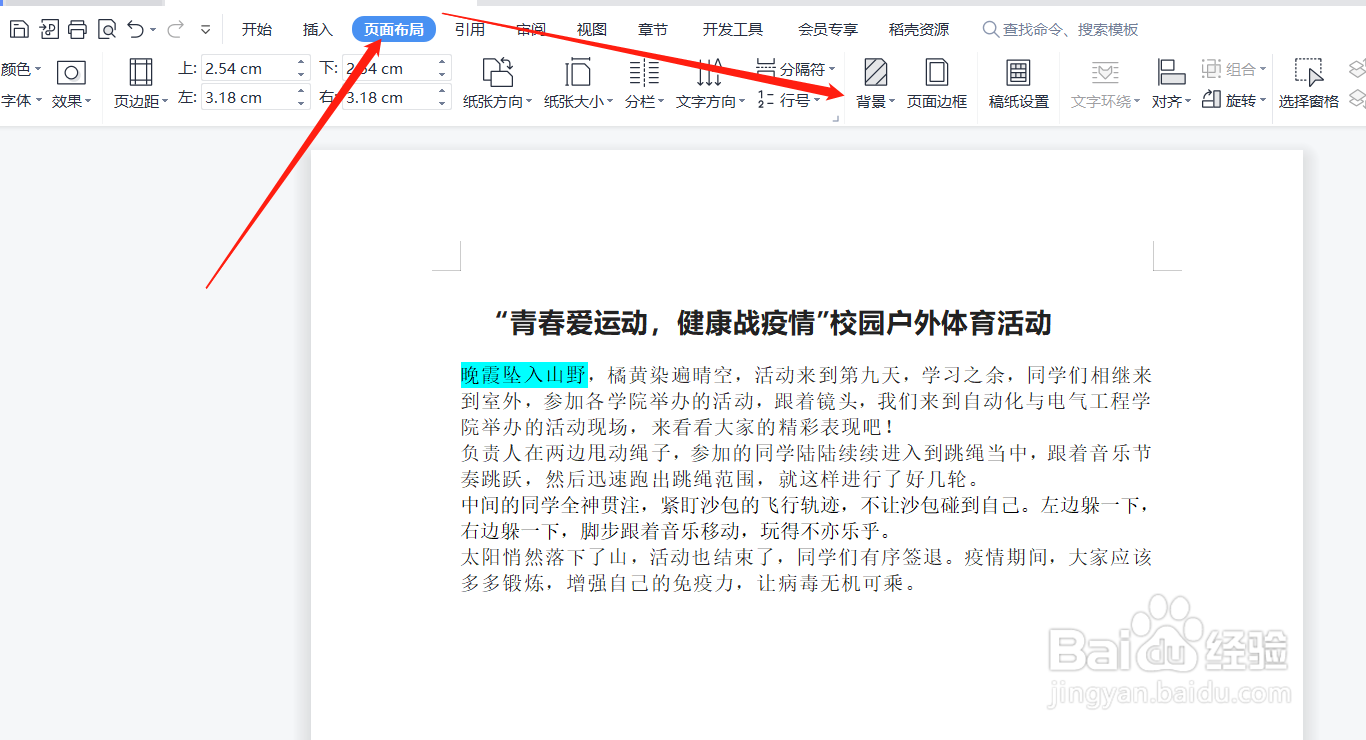Select the 页面布局 tab
The height and width of the screenshot is (740, 1366).
[394, 29]
